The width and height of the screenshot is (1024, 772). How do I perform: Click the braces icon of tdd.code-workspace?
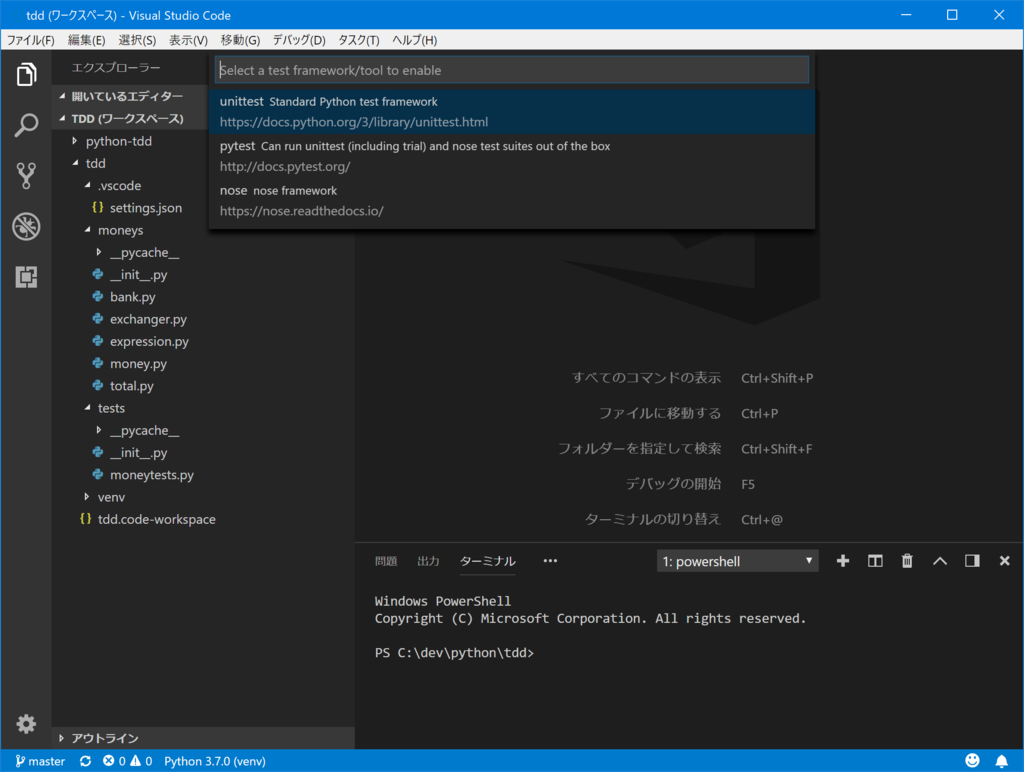click(86, 519)
